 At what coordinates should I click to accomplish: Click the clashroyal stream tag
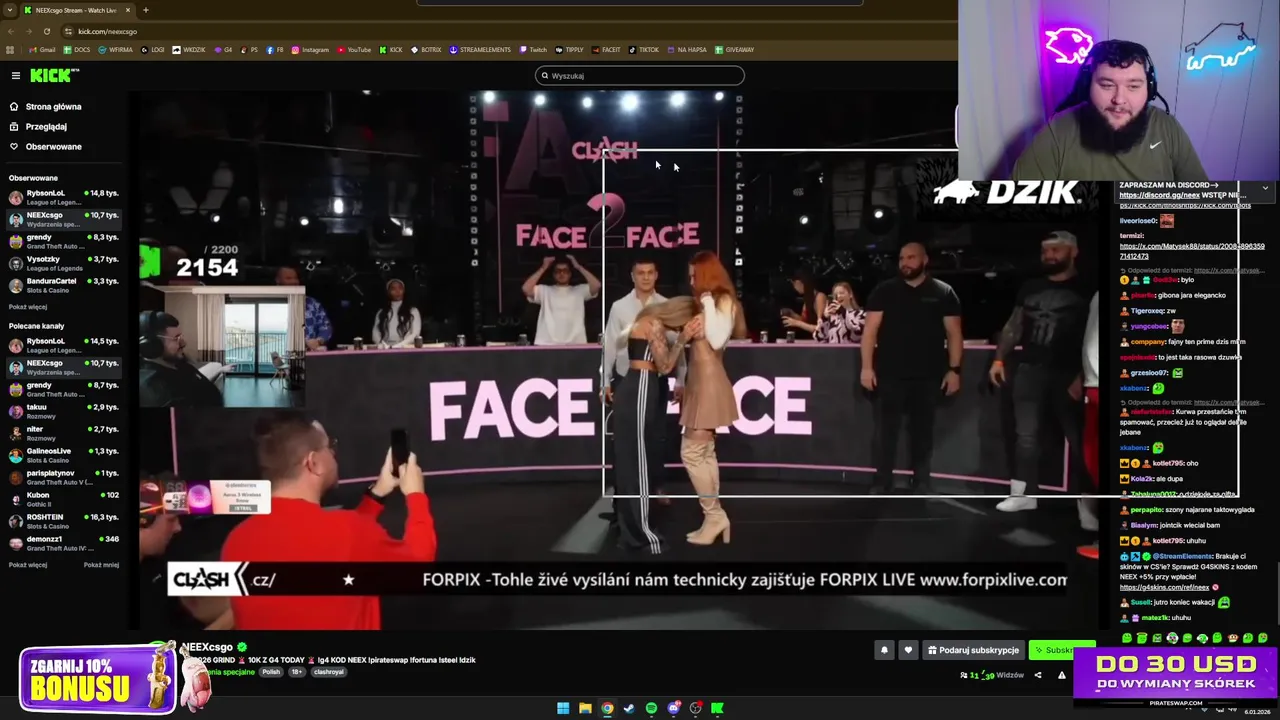pyautogui.click(x=329, y=672)
